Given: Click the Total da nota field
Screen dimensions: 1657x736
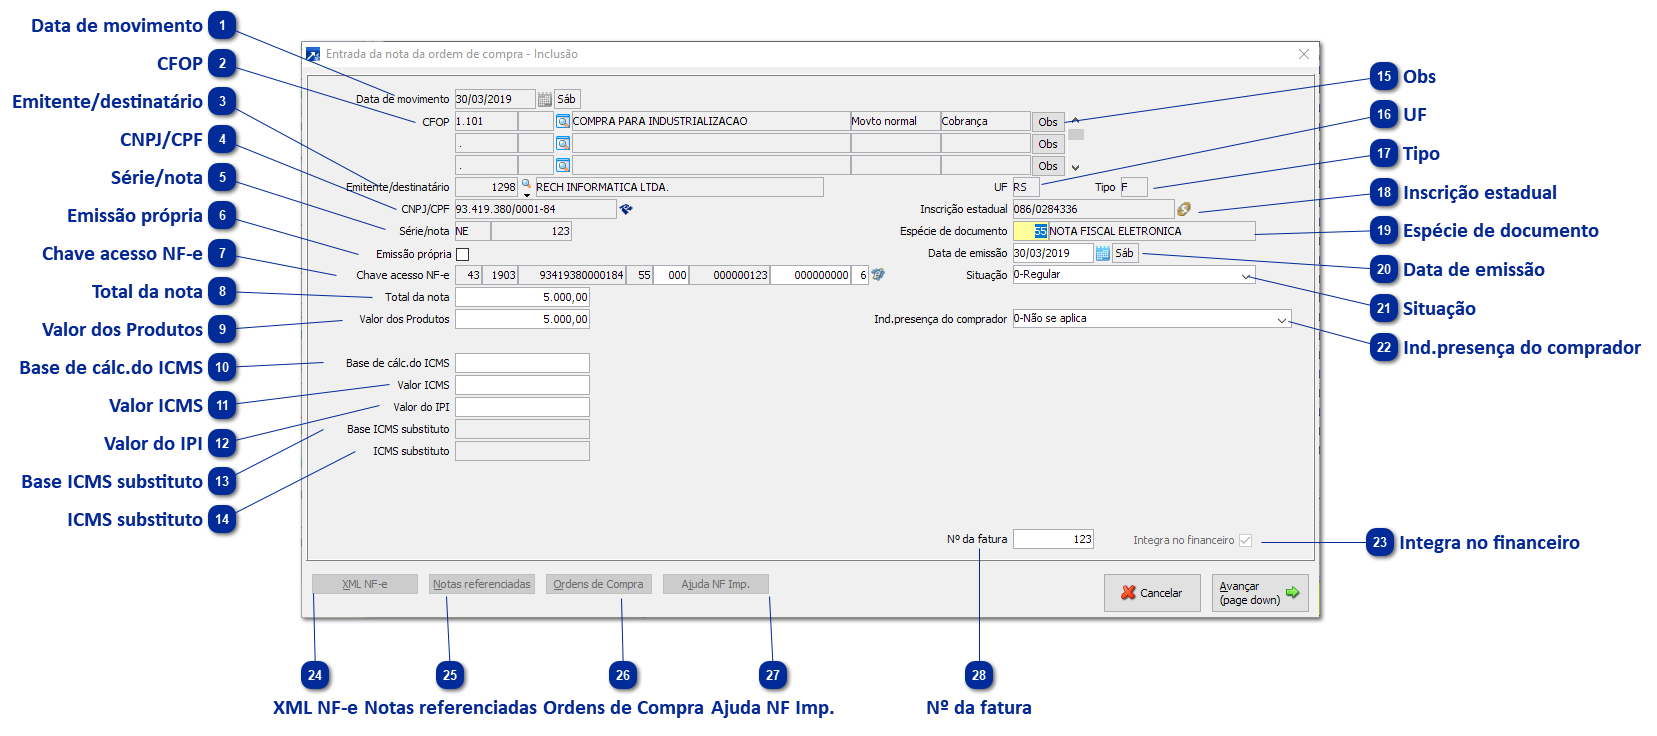Looking at the screenshot, I should click(522, 297).
